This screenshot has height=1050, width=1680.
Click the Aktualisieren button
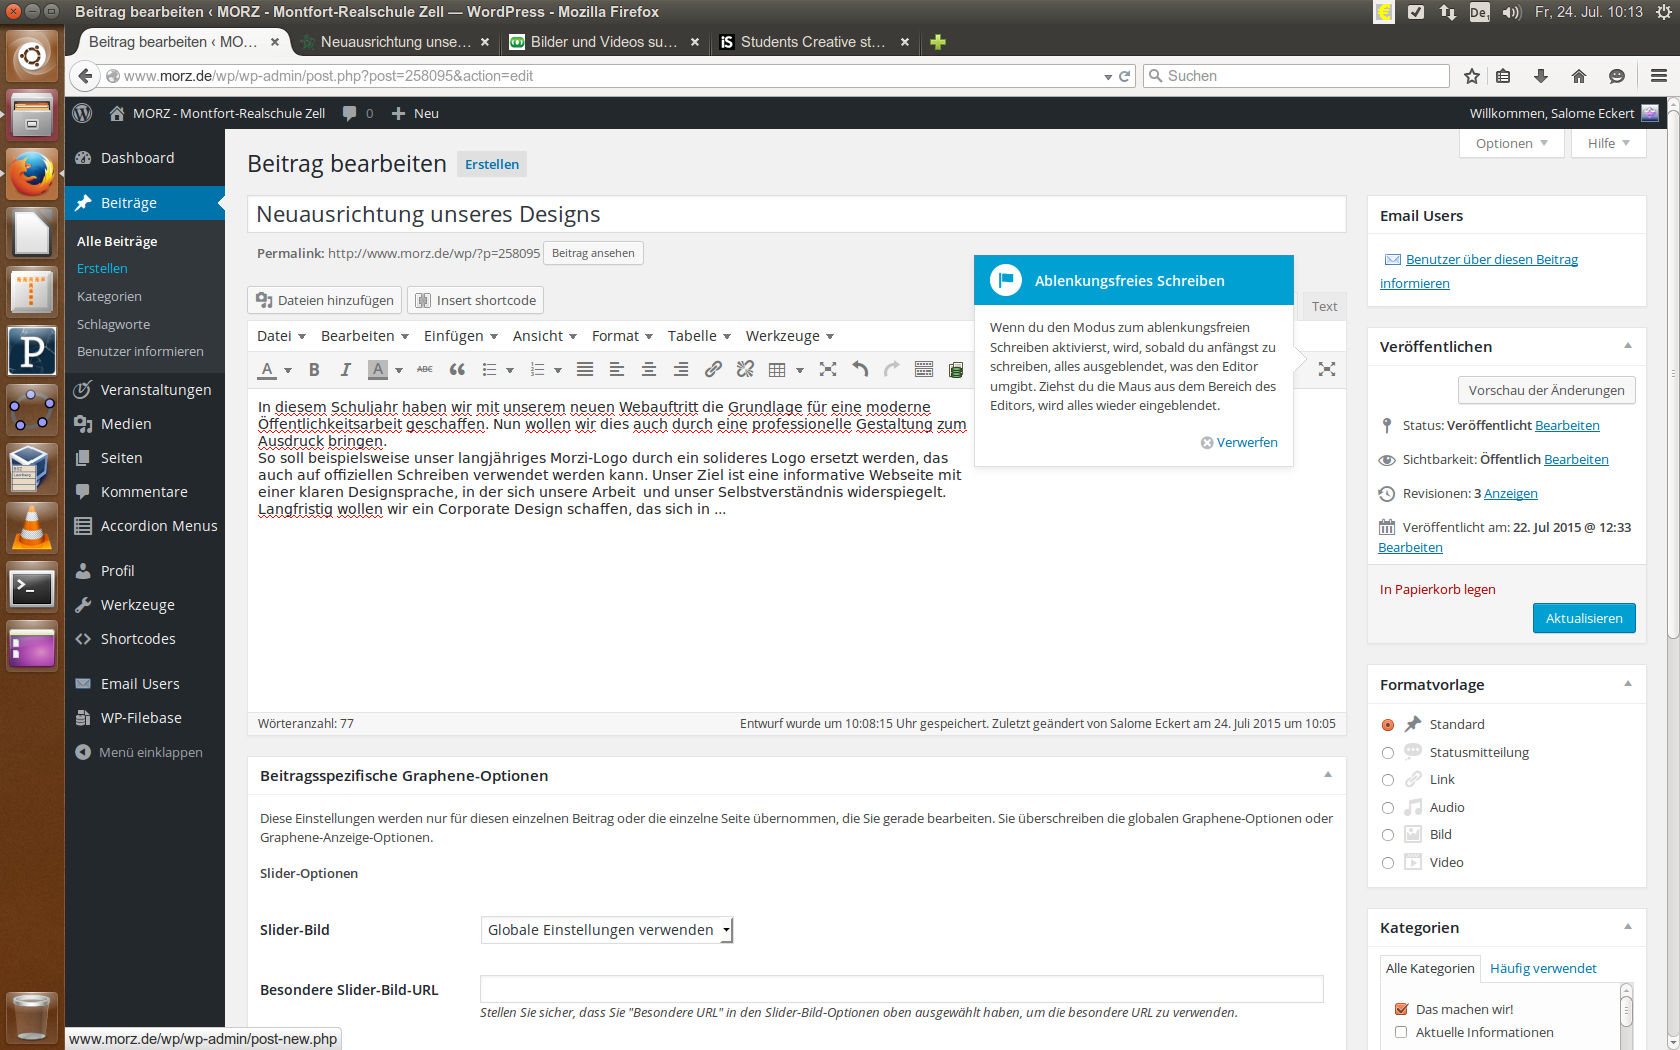[1584, 618]
